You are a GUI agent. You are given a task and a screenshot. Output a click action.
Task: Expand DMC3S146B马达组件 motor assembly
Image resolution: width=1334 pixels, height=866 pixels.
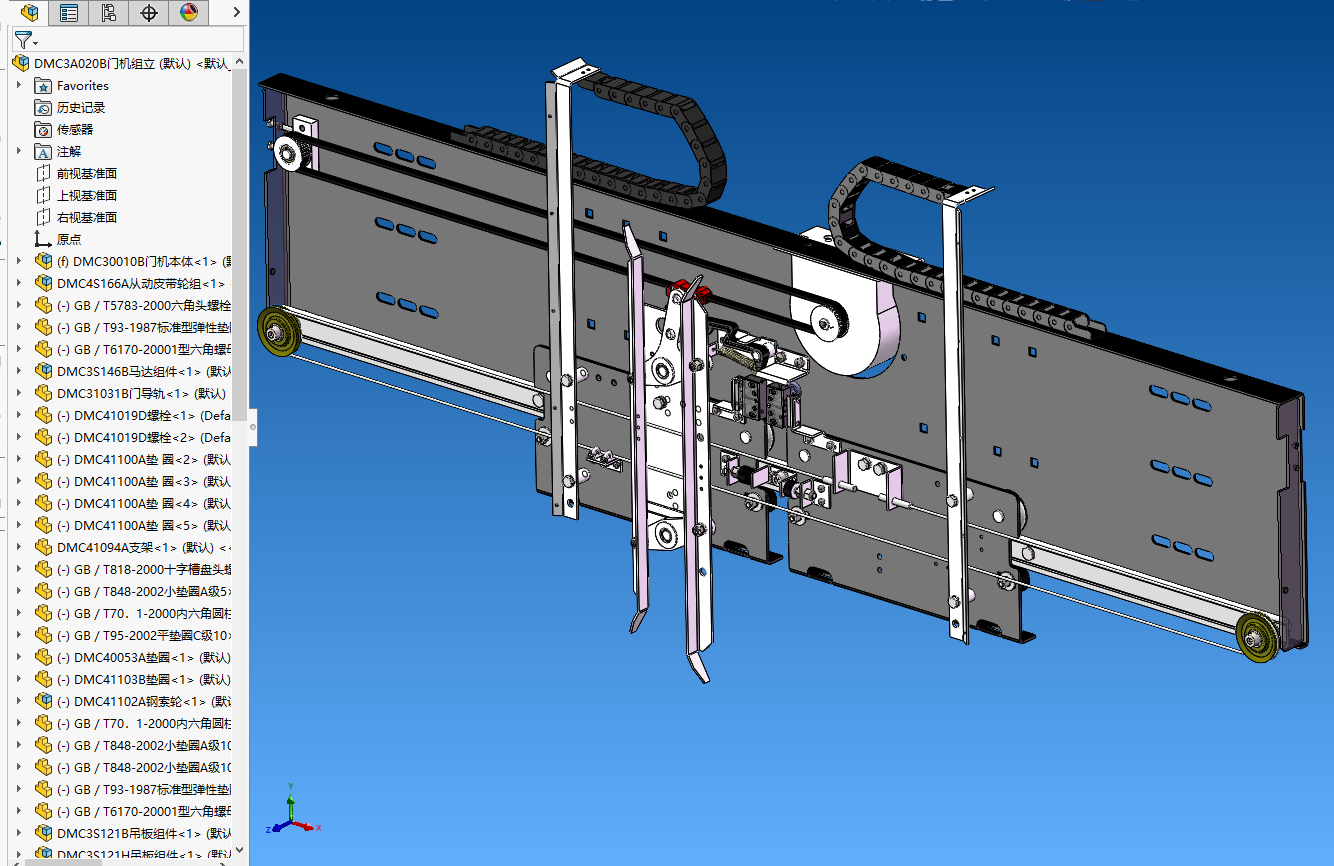[x=19, y=372]
